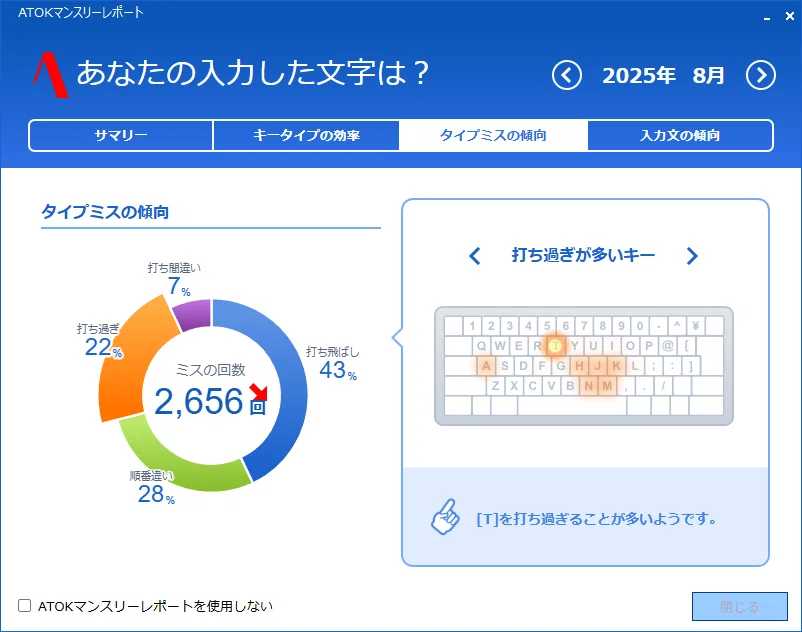Viewport: 802px width, 632px height.
Task: Click the A key on keyboard diagram
Action: [486, 366]
